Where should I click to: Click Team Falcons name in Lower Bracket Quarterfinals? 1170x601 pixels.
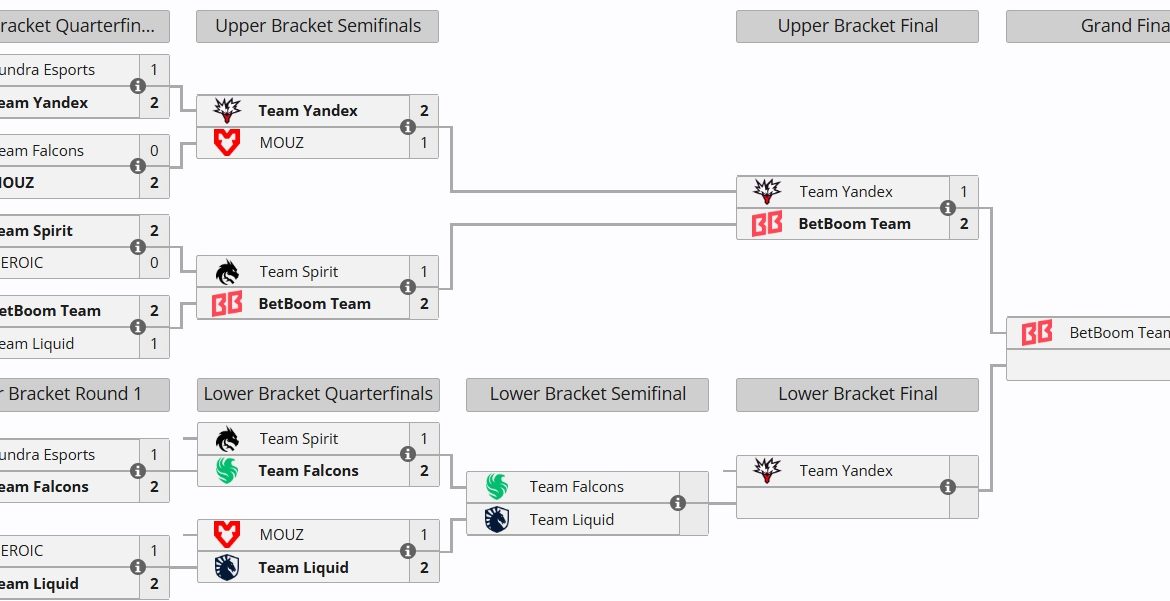(x=308, y=471)
